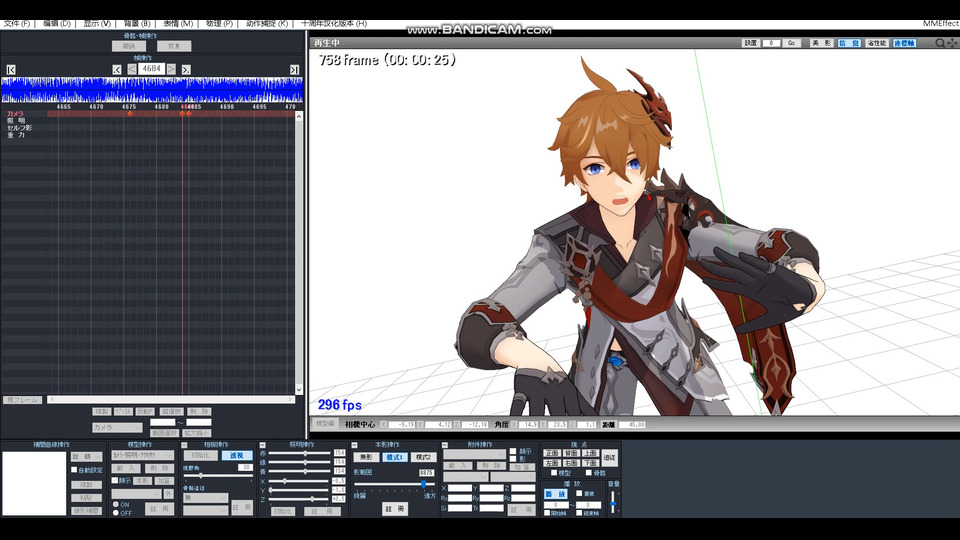Open the 文件 (F) menu

click(17, 23)
